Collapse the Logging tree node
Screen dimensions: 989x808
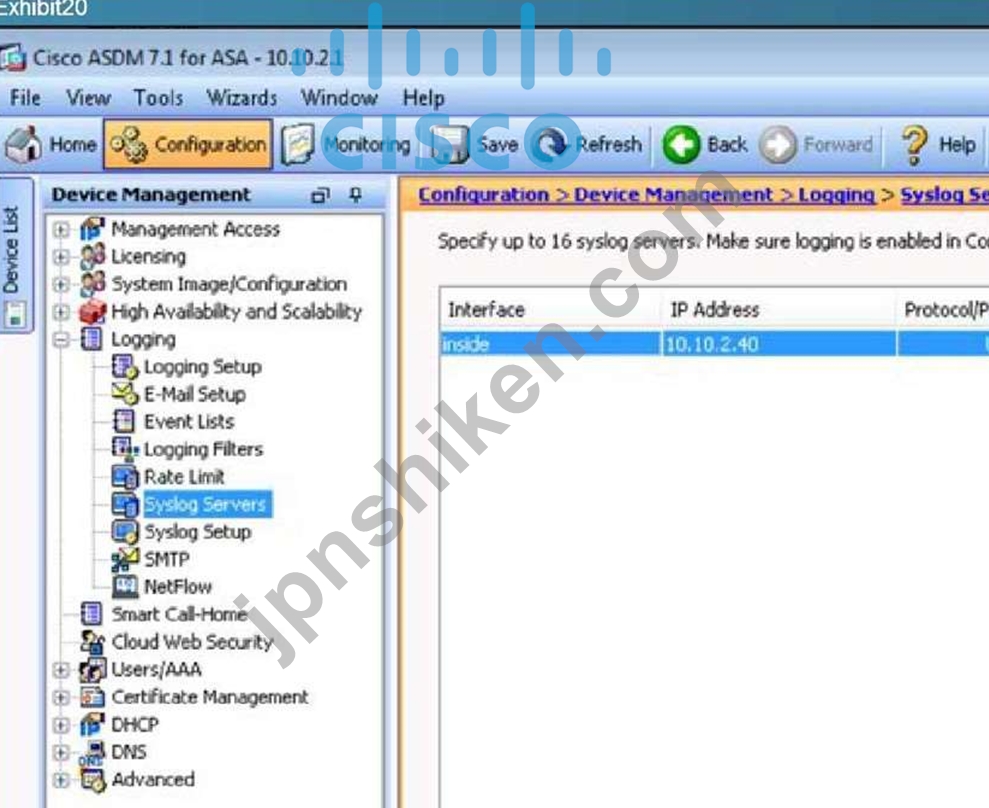click(61, 340)
